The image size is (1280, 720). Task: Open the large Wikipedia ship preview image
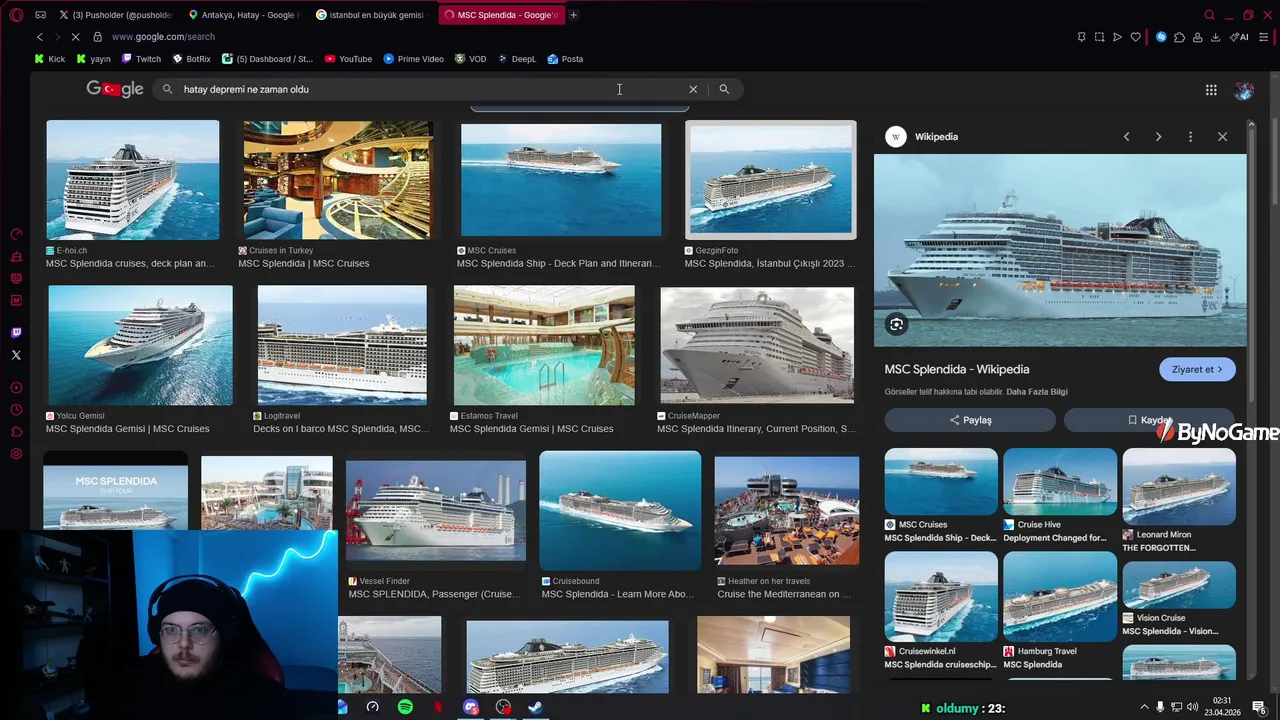1060,250
